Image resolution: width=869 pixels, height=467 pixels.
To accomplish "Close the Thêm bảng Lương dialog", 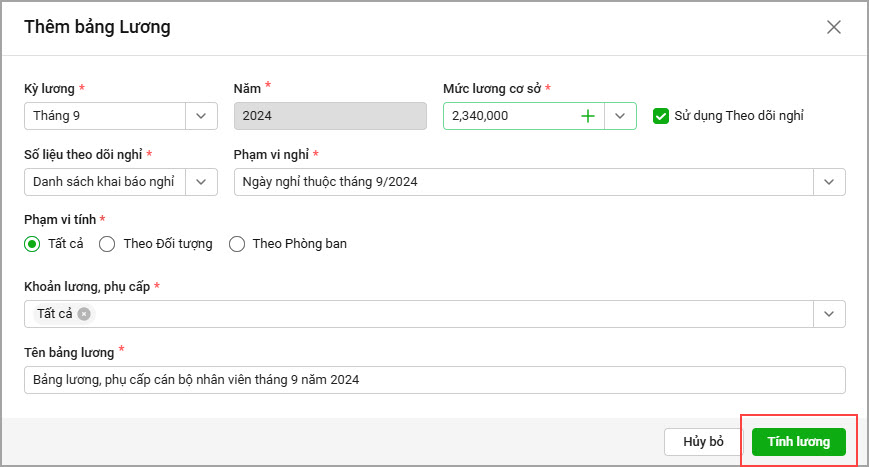I will coord(834,27).
